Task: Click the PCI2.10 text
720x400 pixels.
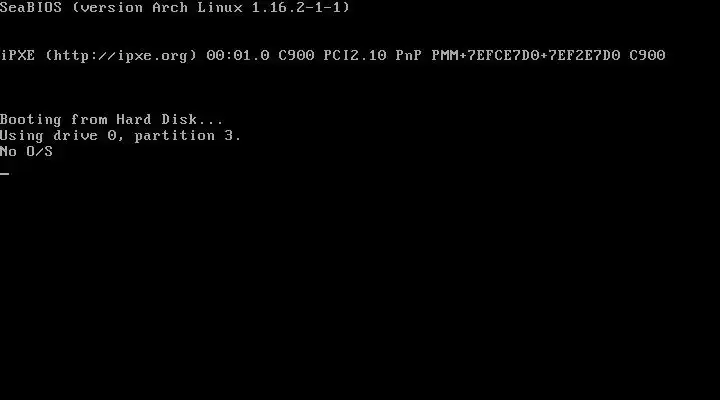Action: (x=354, y=56)
